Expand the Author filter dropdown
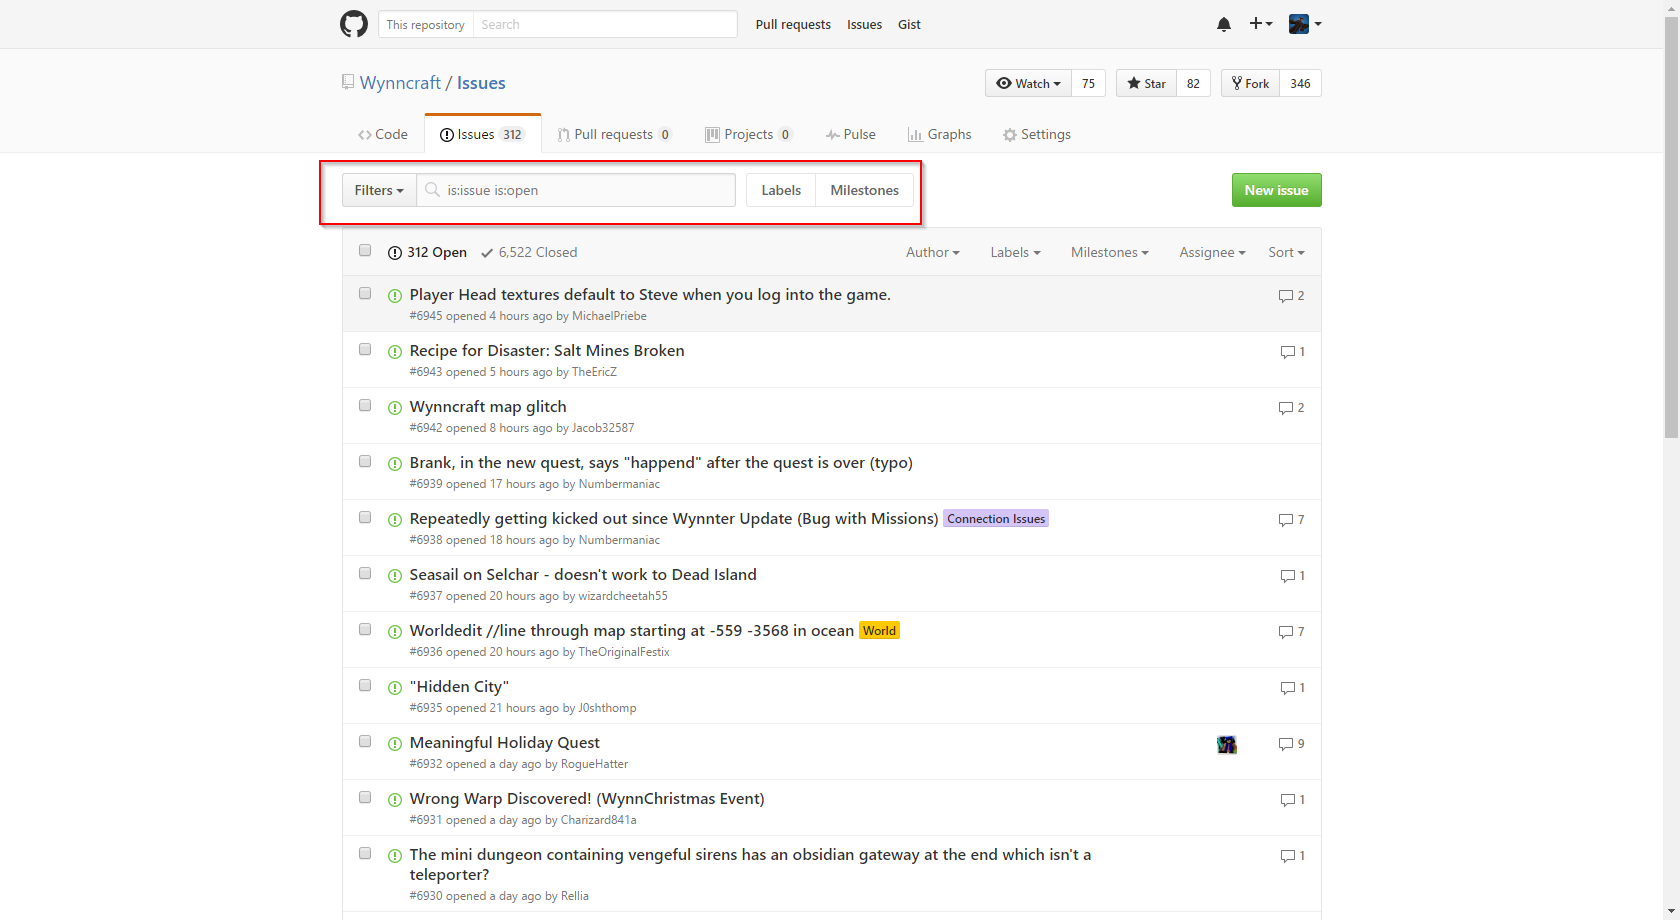This screenshot has width=1680, height=920. click(932, 252)
